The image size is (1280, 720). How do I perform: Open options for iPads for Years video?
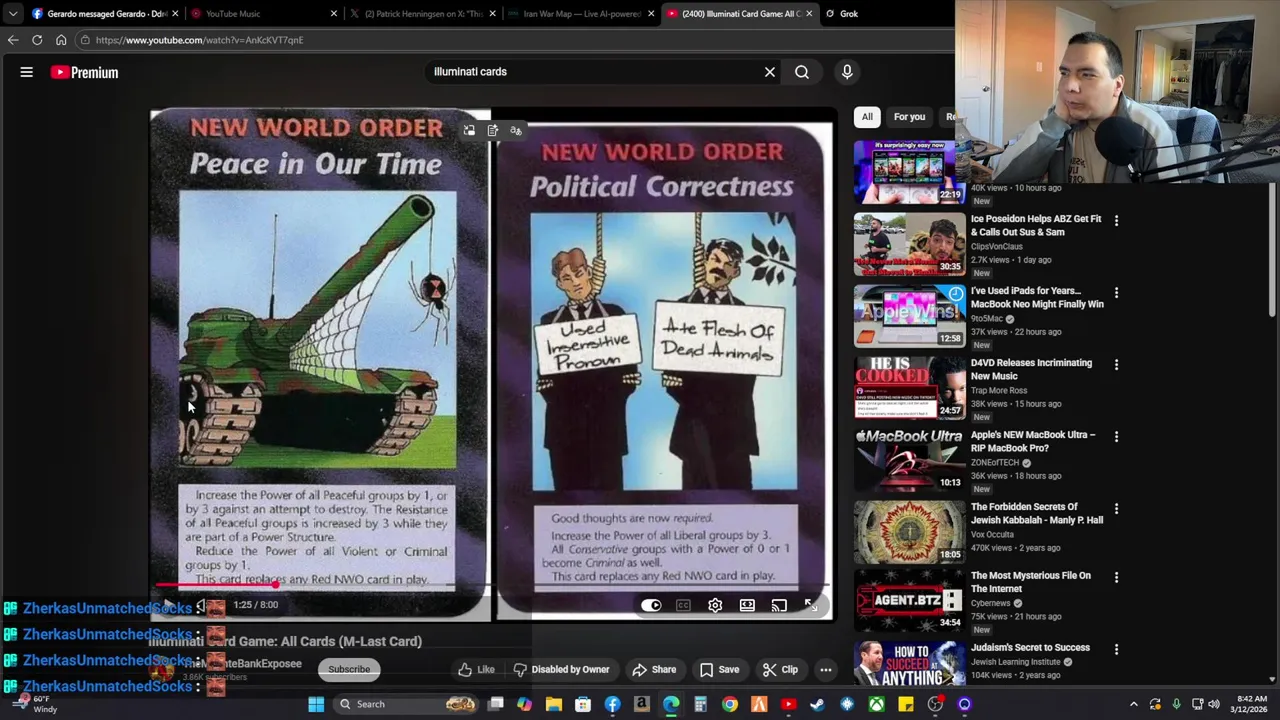pyautogui.click(x=1116, y=292)
